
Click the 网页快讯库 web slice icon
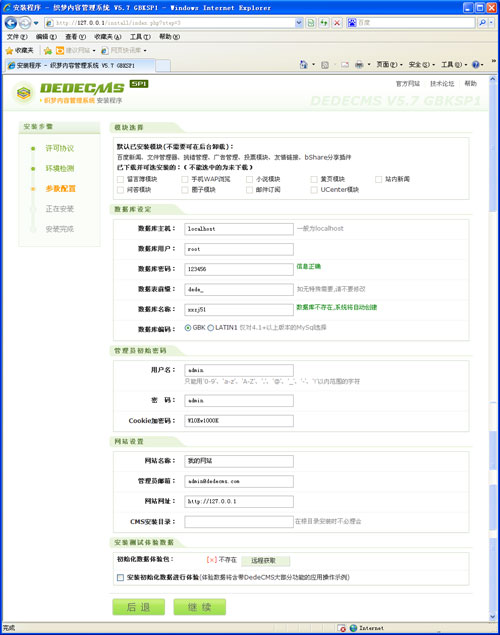[105, 51]
